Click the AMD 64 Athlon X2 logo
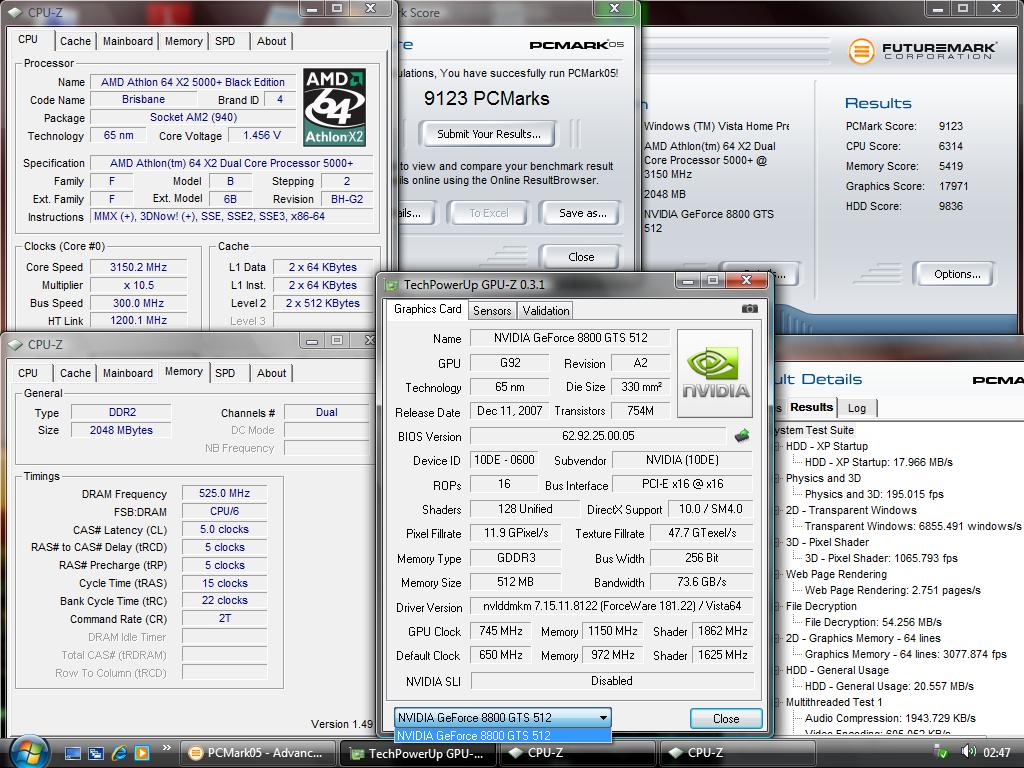 334,107
